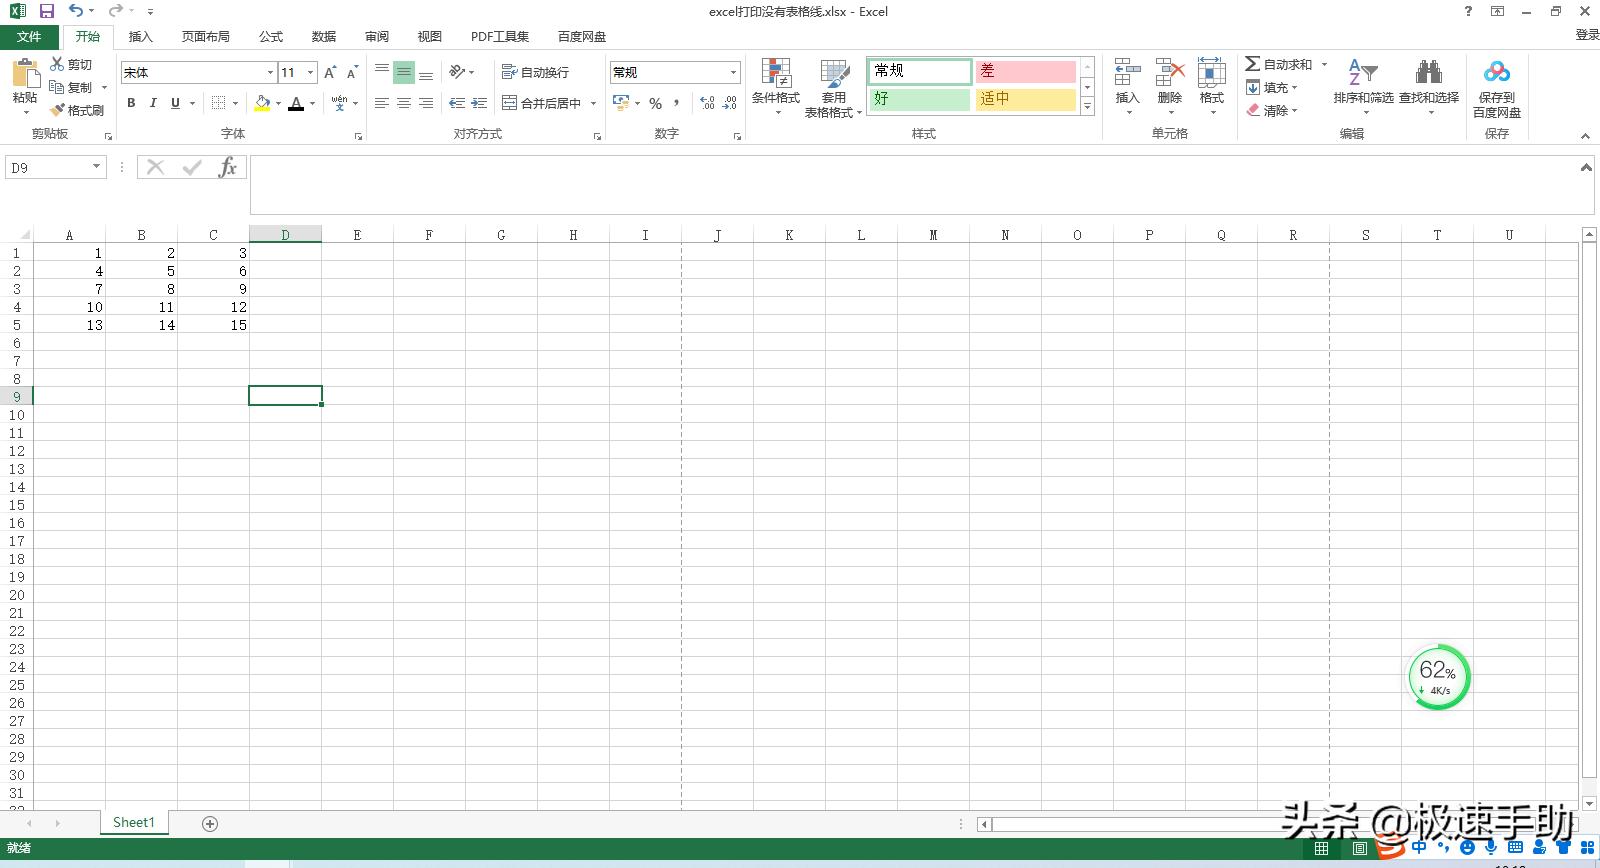Select the 好 cell style
1600x868 pixels.
(x=919, y=99)
